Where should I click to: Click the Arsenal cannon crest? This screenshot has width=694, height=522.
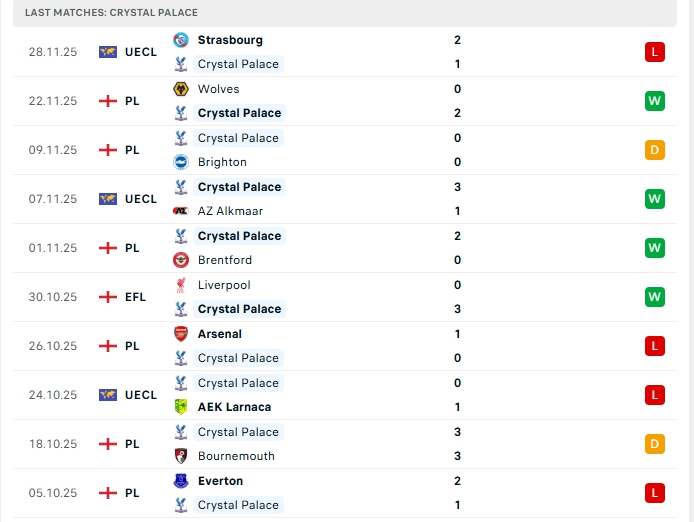pos(181,334)
